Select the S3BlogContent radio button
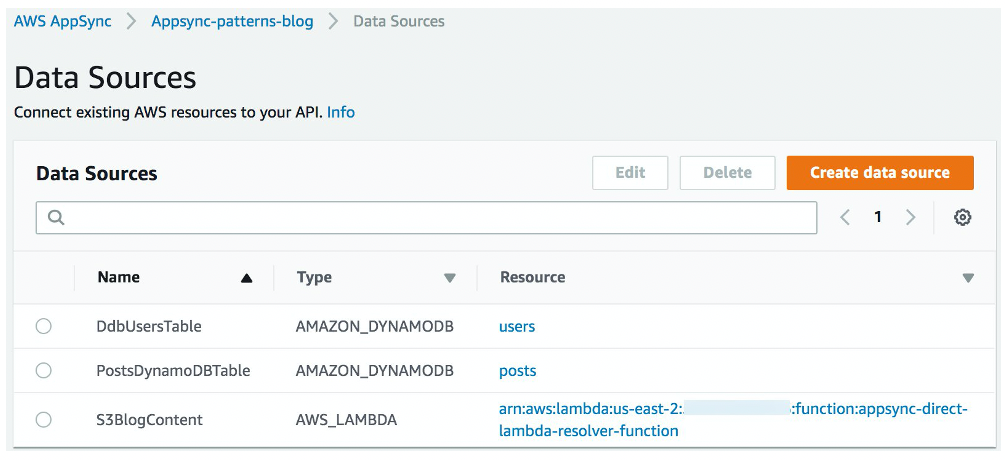The height and width of the screenshot is (460, 1005). (43, 420)
